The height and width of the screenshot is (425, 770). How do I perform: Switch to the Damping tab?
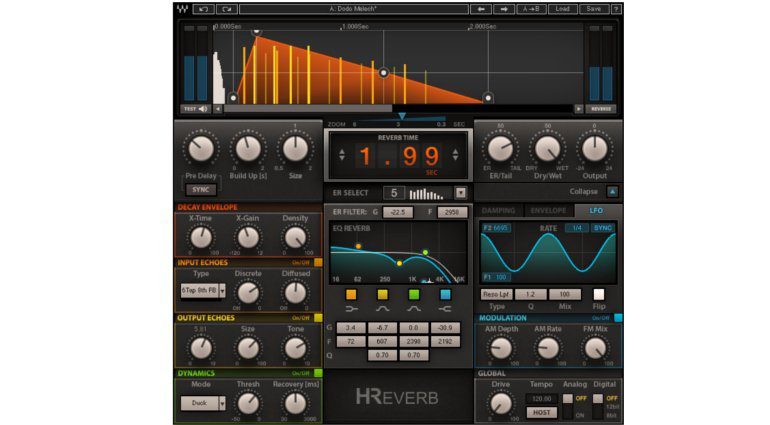click(498, 210)
